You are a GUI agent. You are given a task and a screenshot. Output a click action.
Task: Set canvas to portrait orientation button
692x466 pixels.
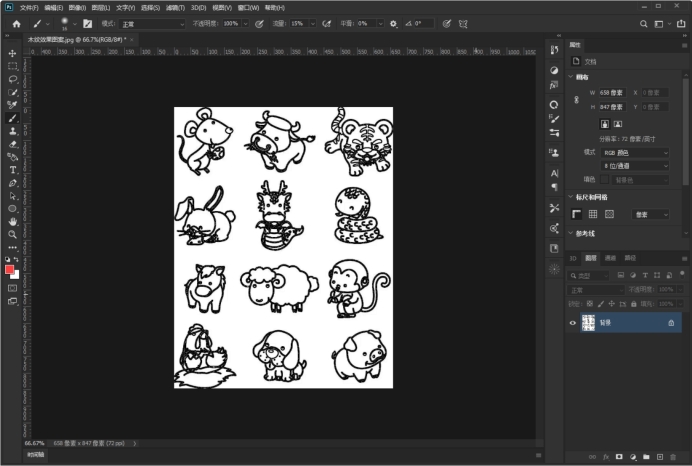(x=605, y=124)
